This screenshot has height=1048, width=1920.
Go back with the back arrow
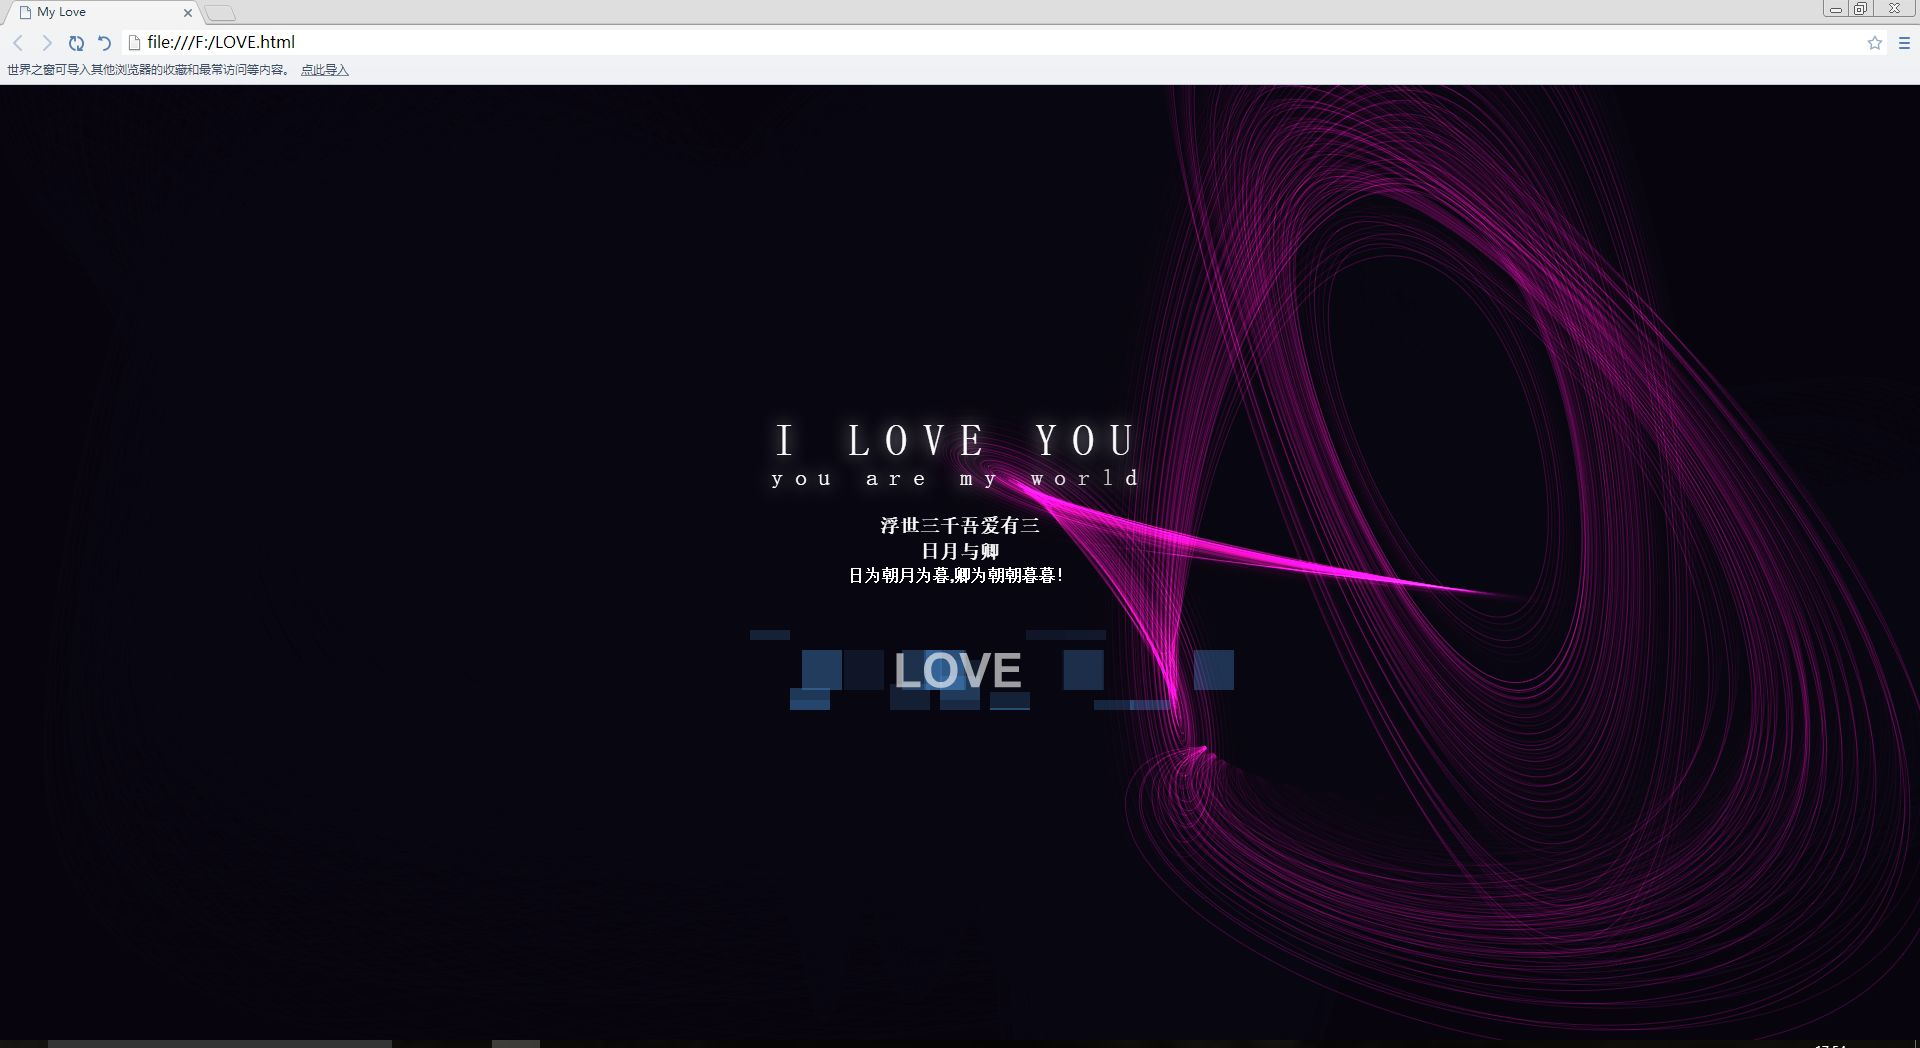coord(17,43)
